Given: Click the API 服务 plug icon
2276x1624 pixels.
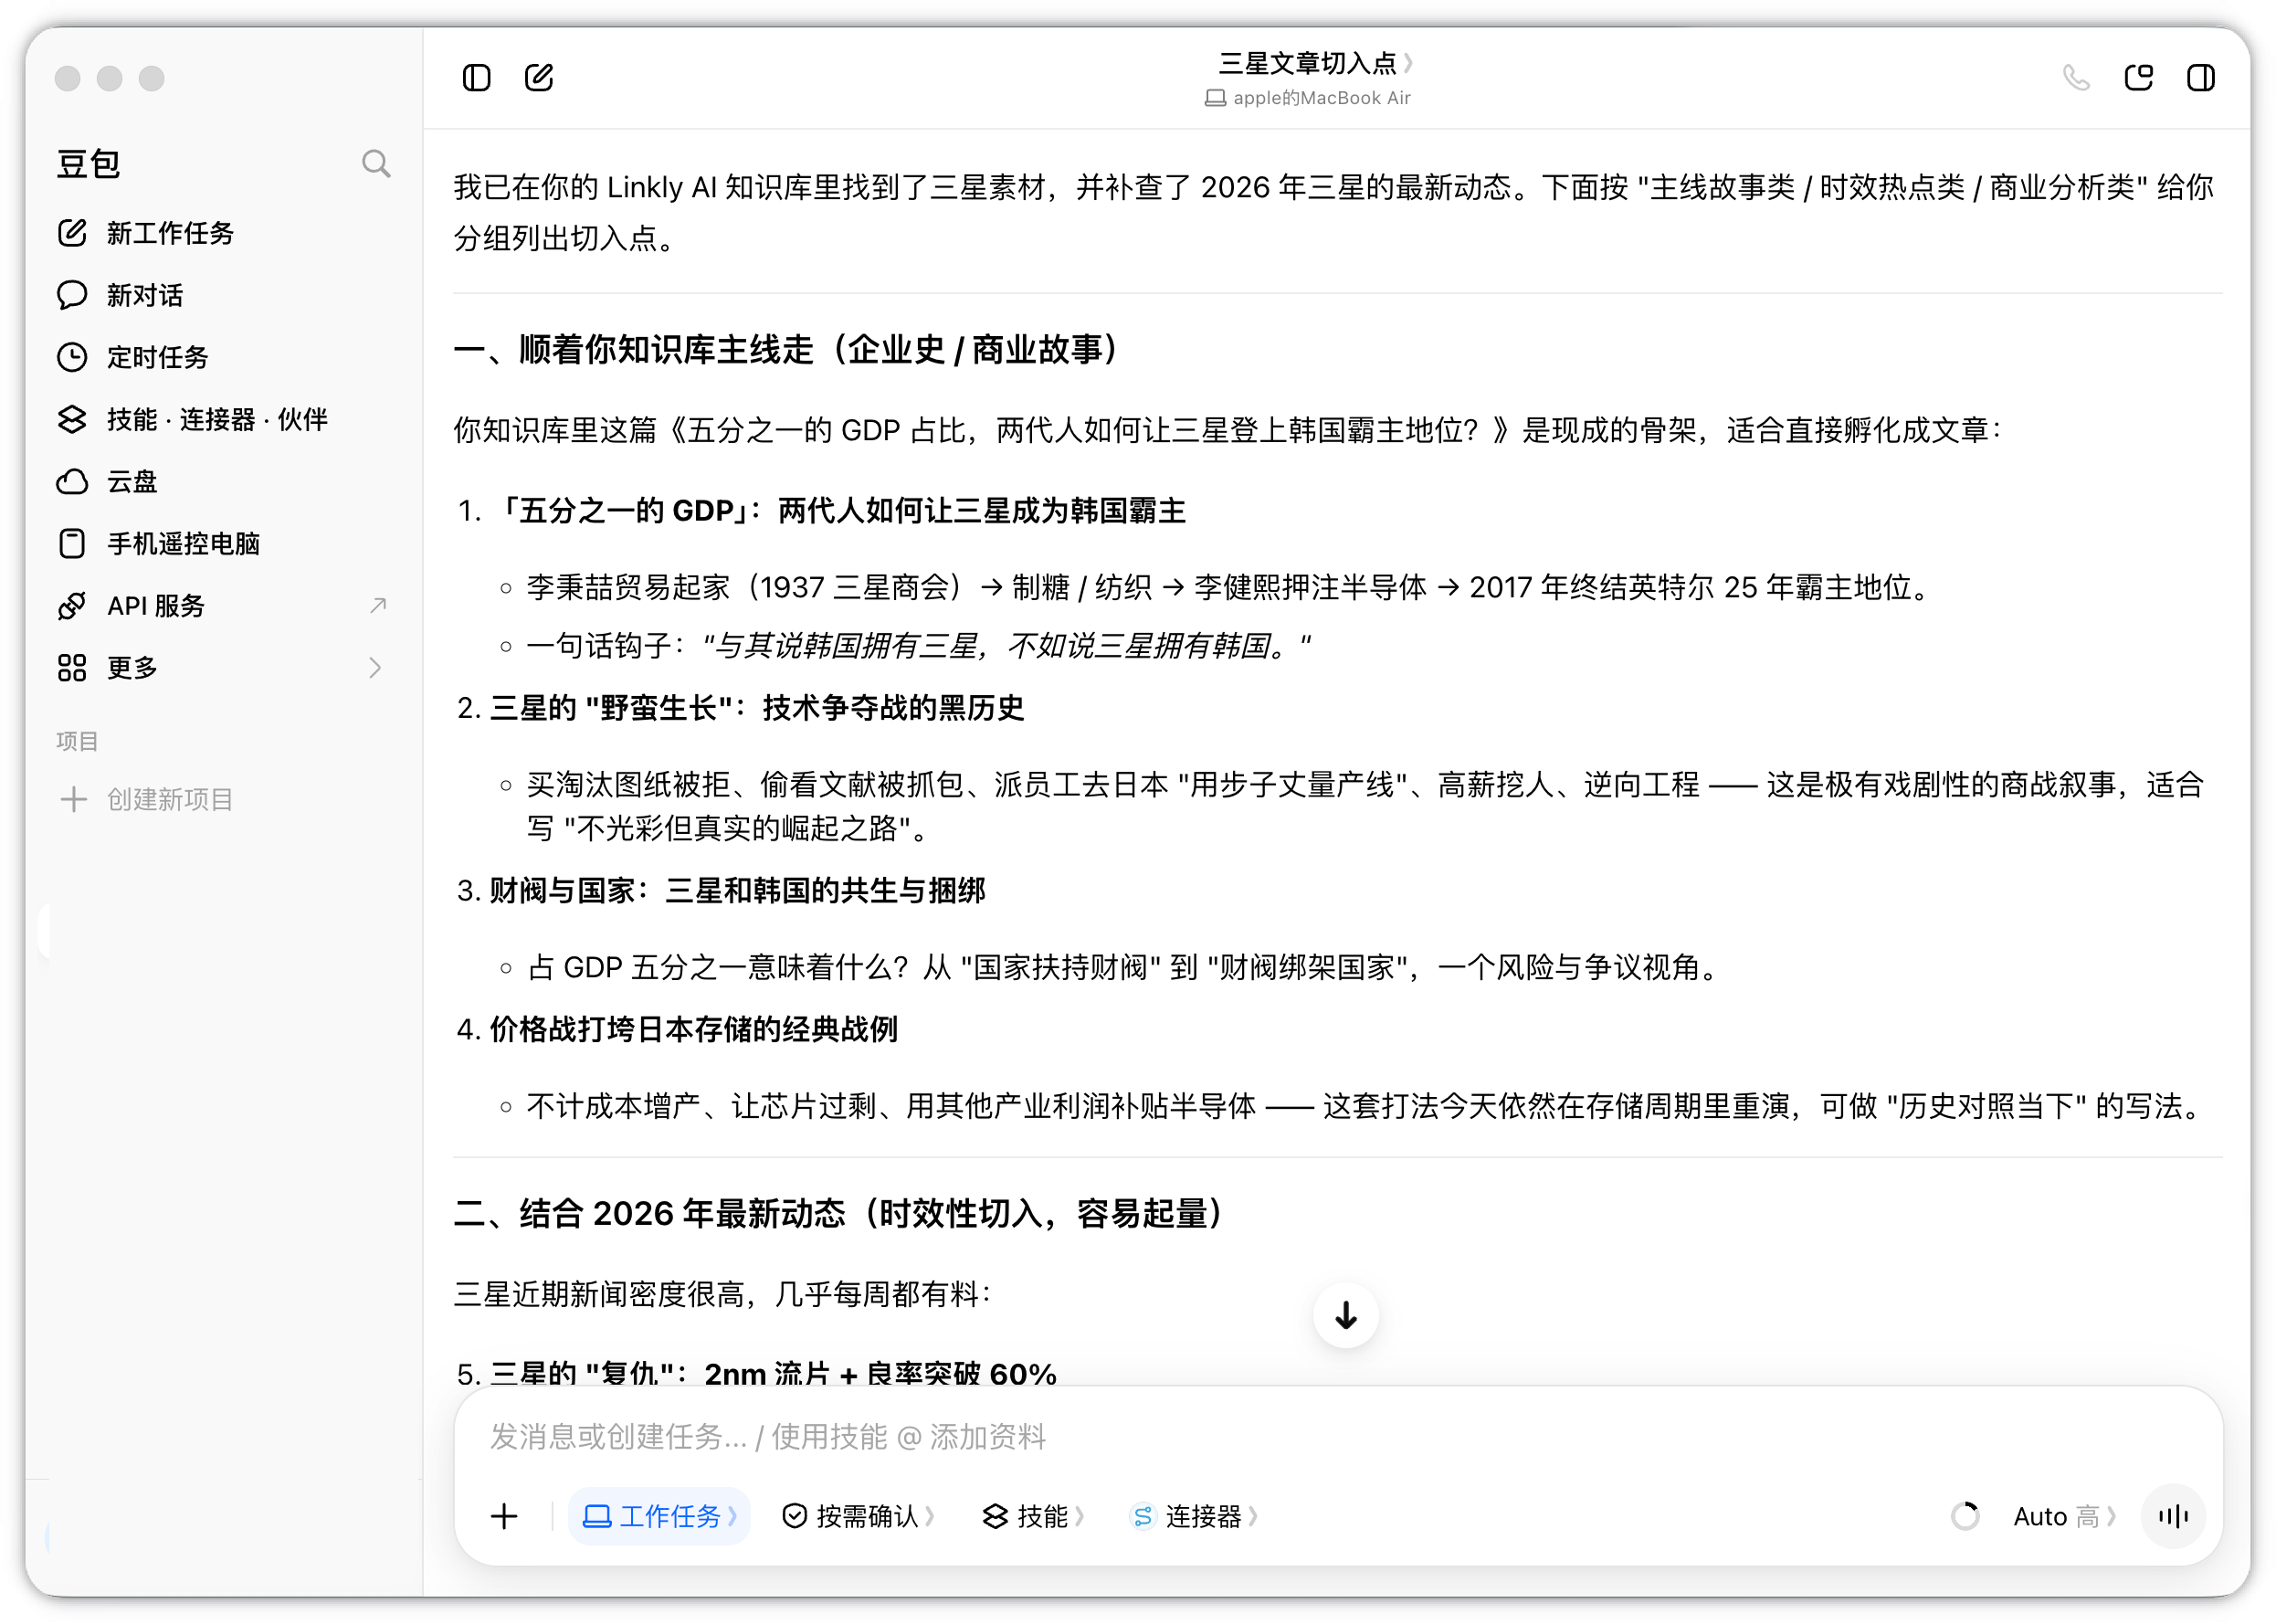Looking at the screenshot, I should click(72, 606).
